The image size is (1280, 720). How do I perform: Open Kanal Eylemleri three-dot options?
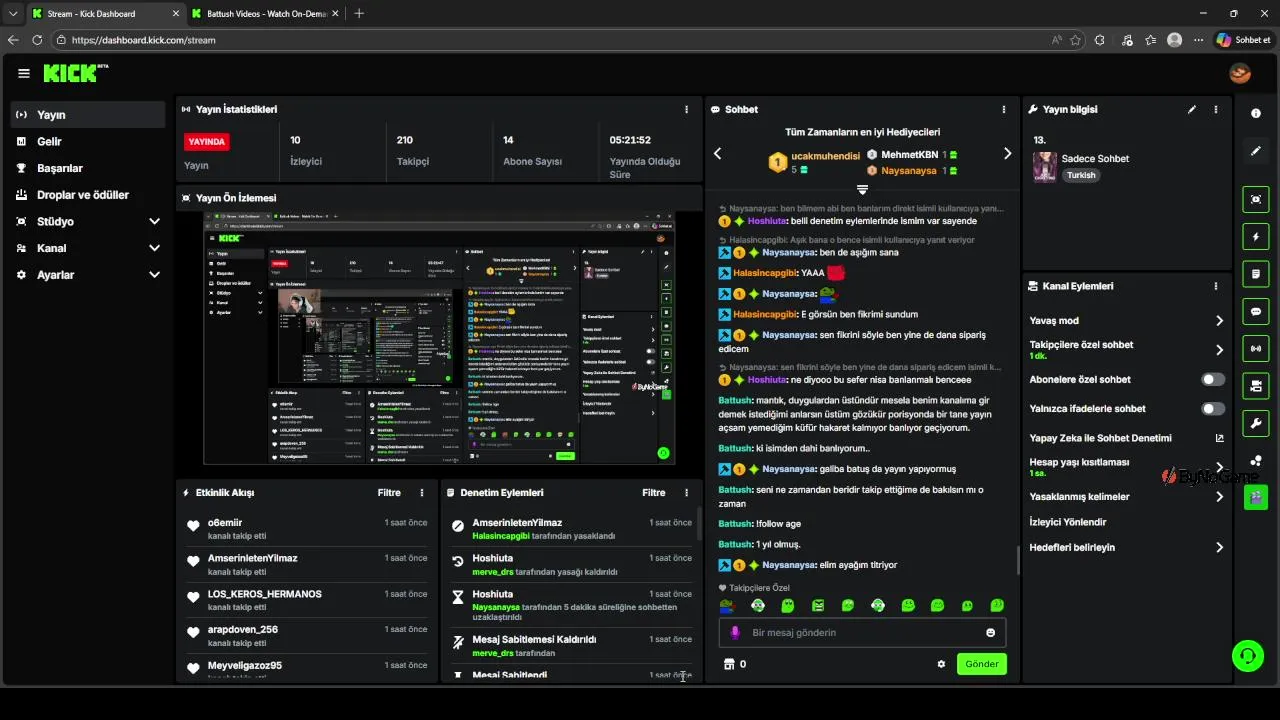click(1216, 286)
